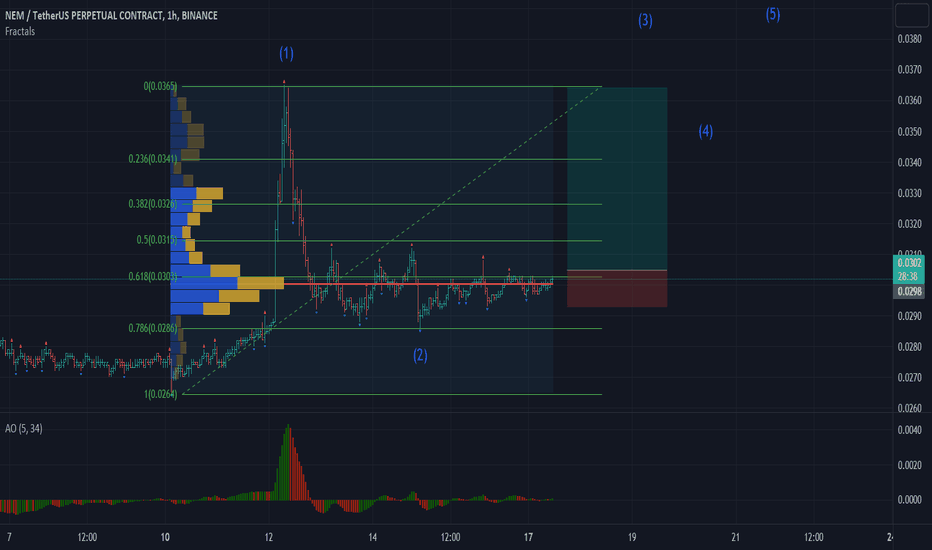932x550 pixels.
Task: Click the 0.0040 AO scale label
Action: (x=909, y=430)
